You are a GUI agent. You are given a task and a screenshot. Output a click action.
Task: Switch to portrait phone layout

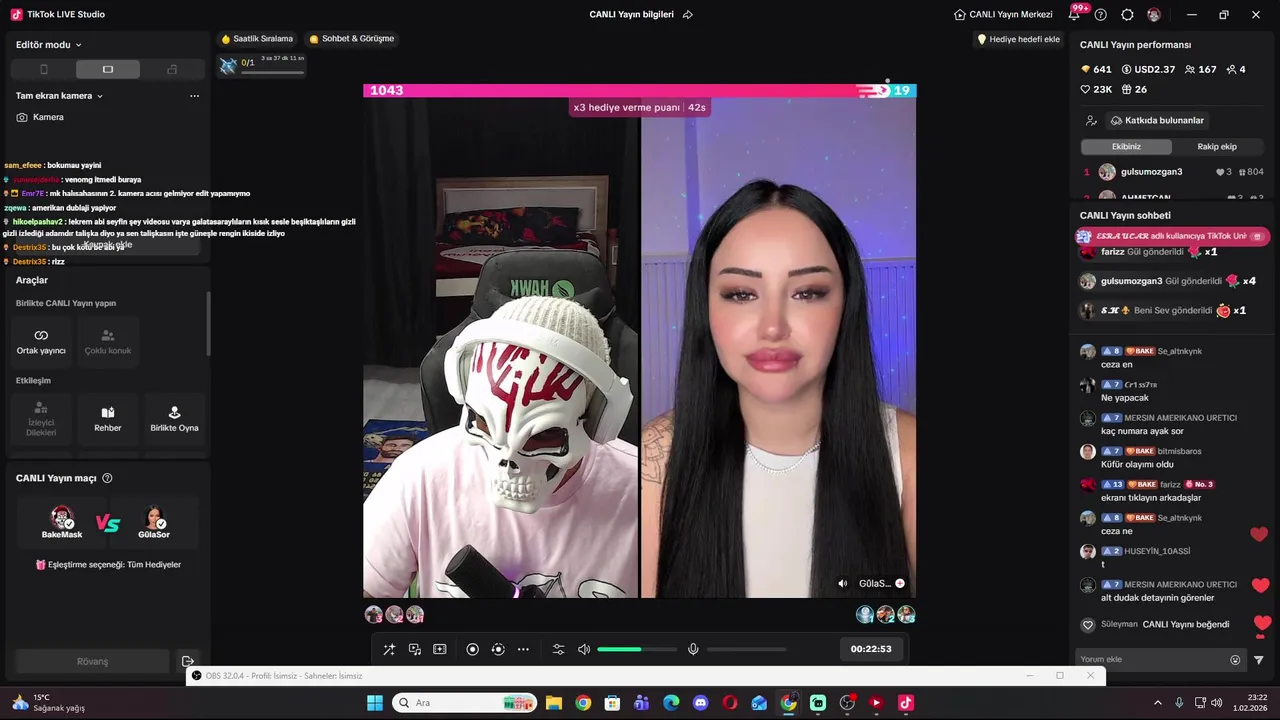tap(43, 69)
